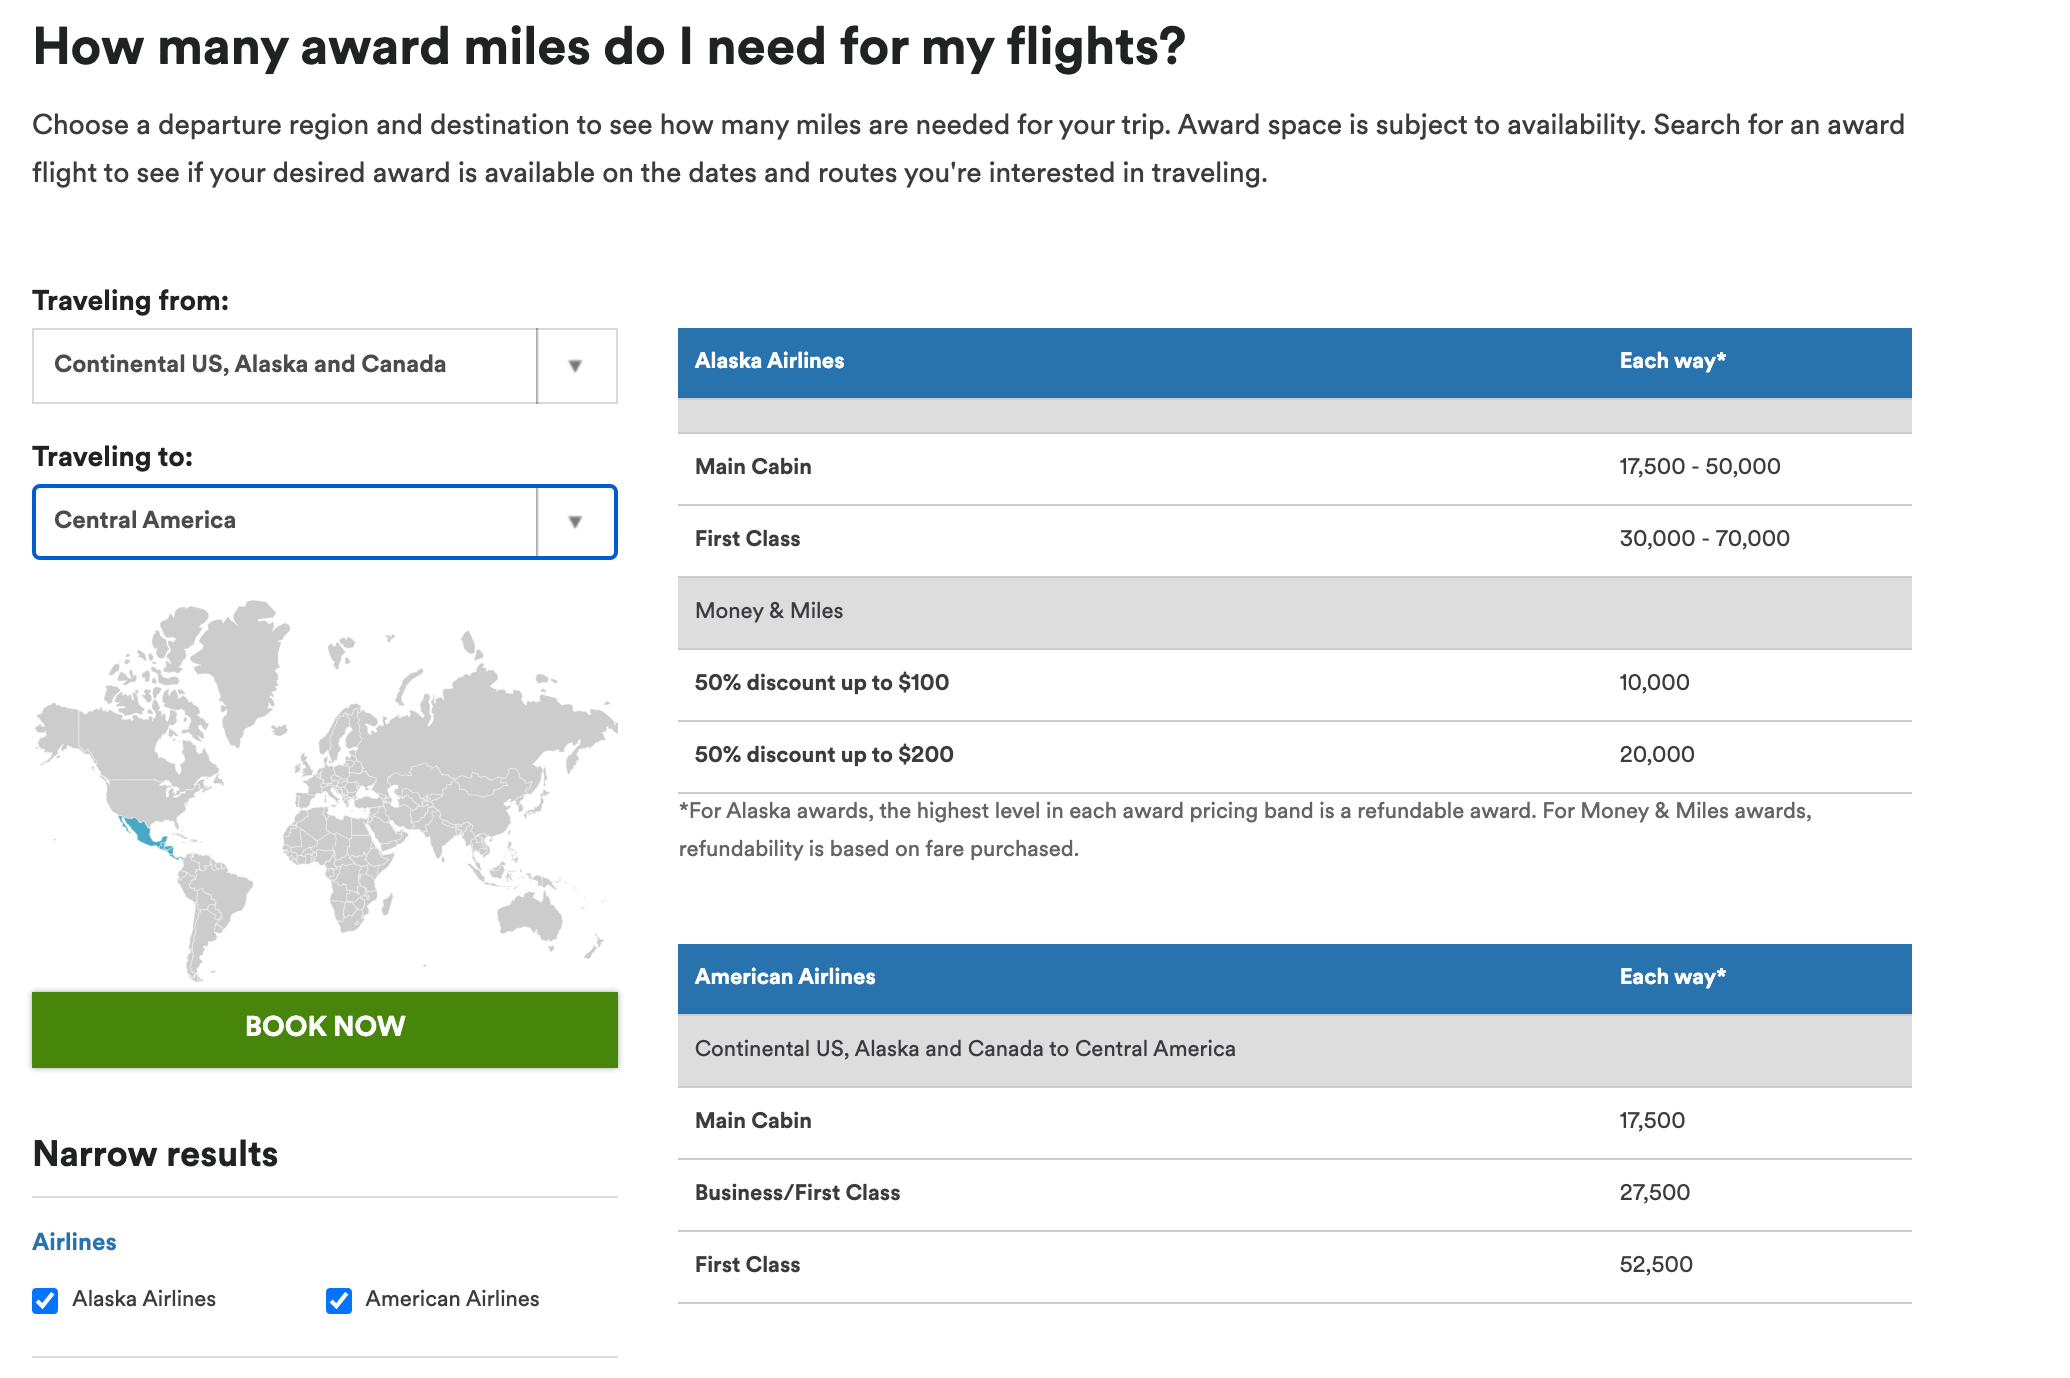Click the 30,000 - 70,000 miles value
2070x1378 pixels.
1704,539
